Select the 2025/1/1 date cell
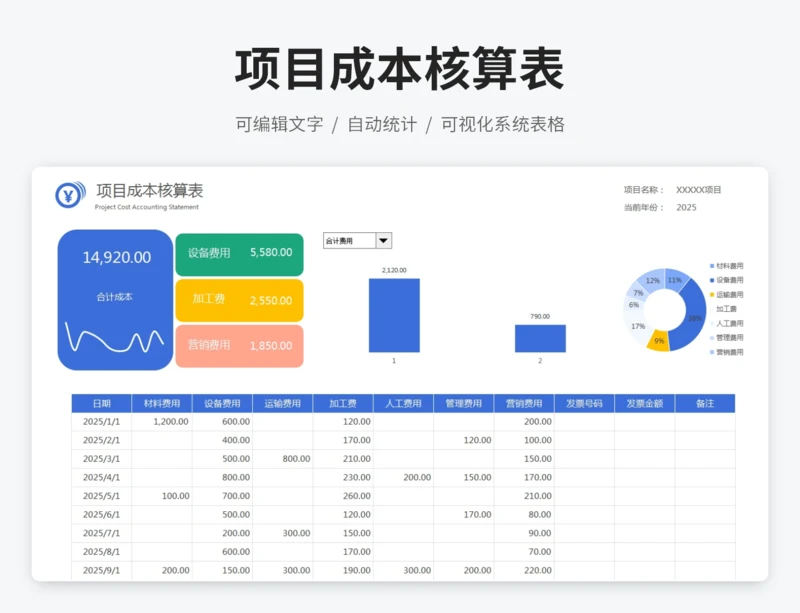This screenshot has width=800, height=613. [102, 422]
